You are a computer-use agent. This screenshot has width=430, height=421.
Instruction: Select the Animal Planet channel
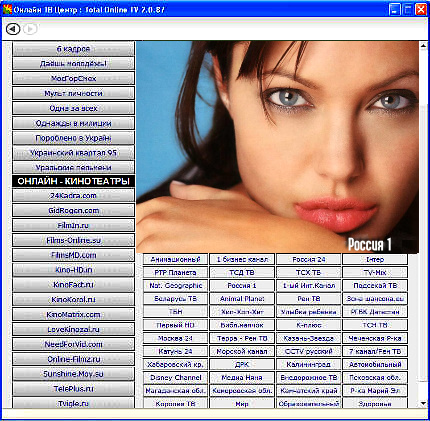(x=242, y=299)
